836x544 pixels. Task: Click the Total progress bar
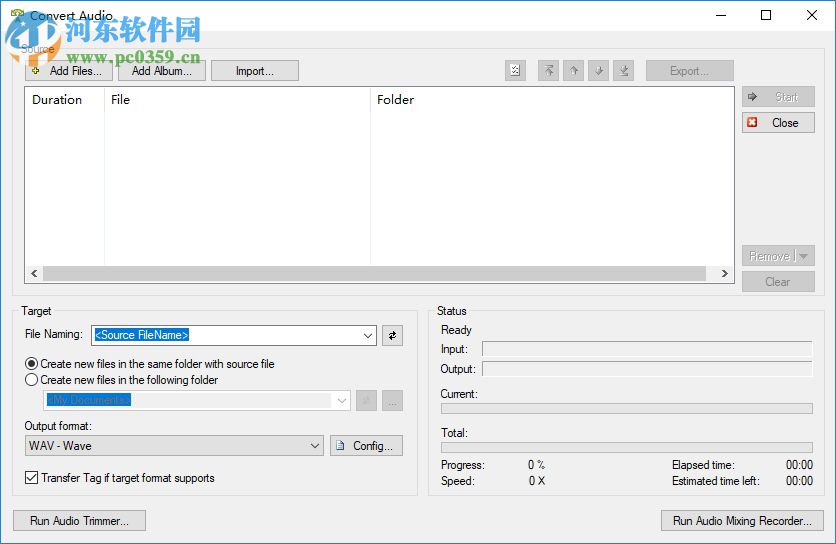(x=627, y=447)
